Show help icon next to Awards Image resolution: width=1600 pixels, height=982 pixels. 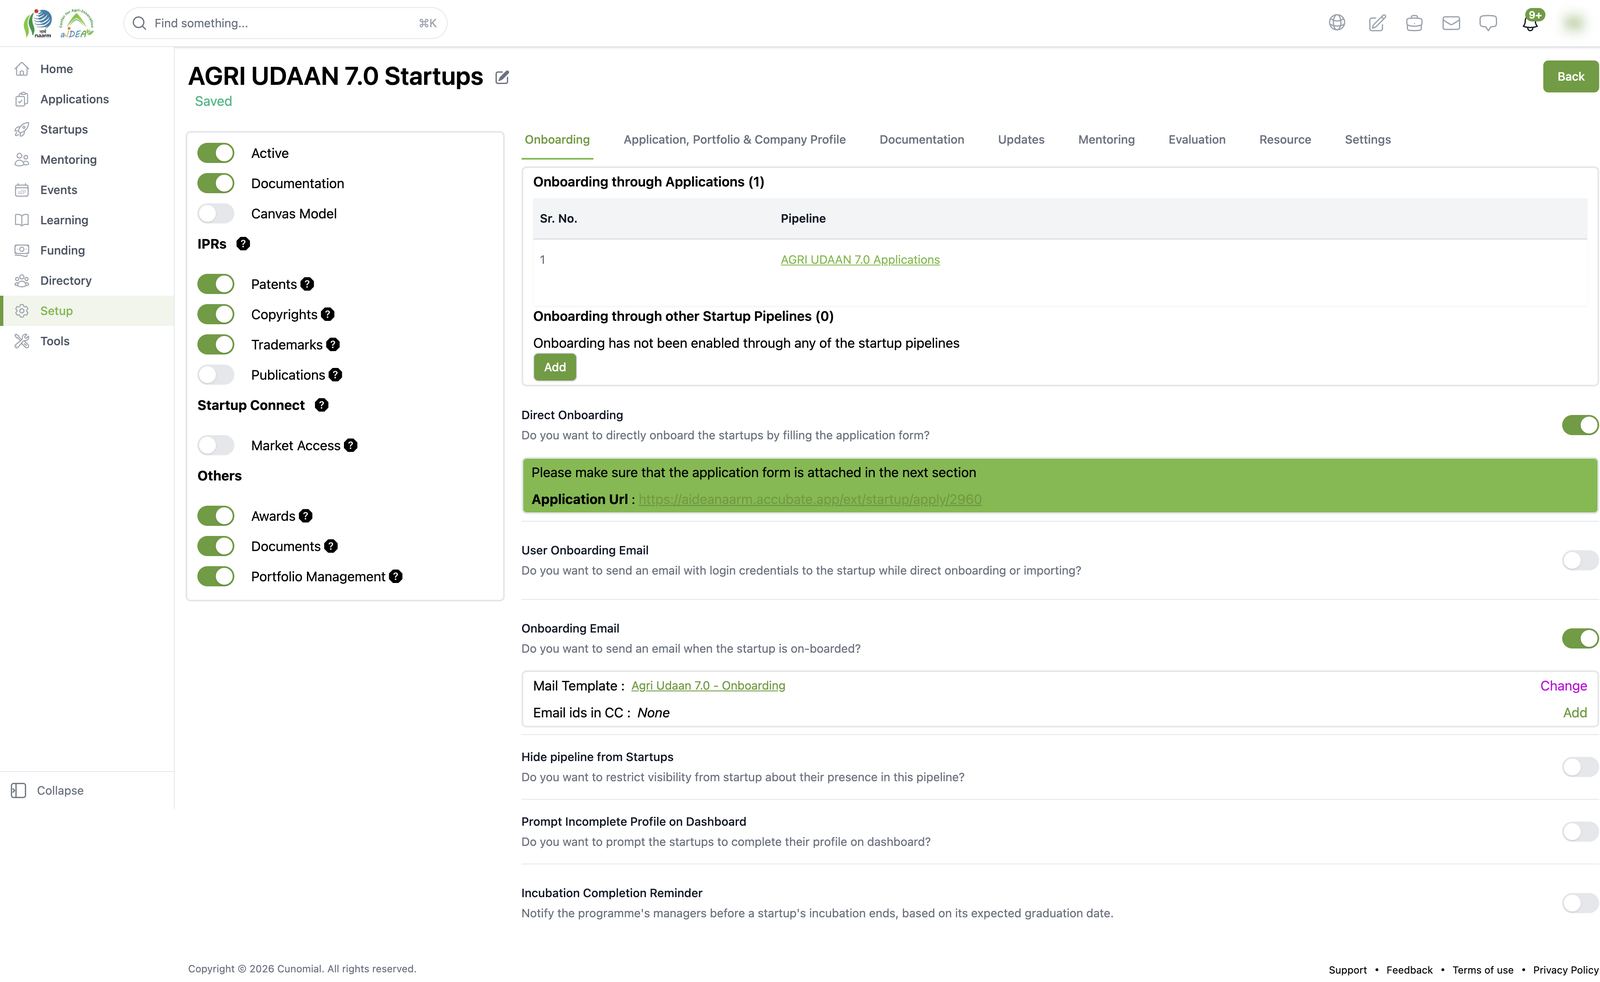305,516
